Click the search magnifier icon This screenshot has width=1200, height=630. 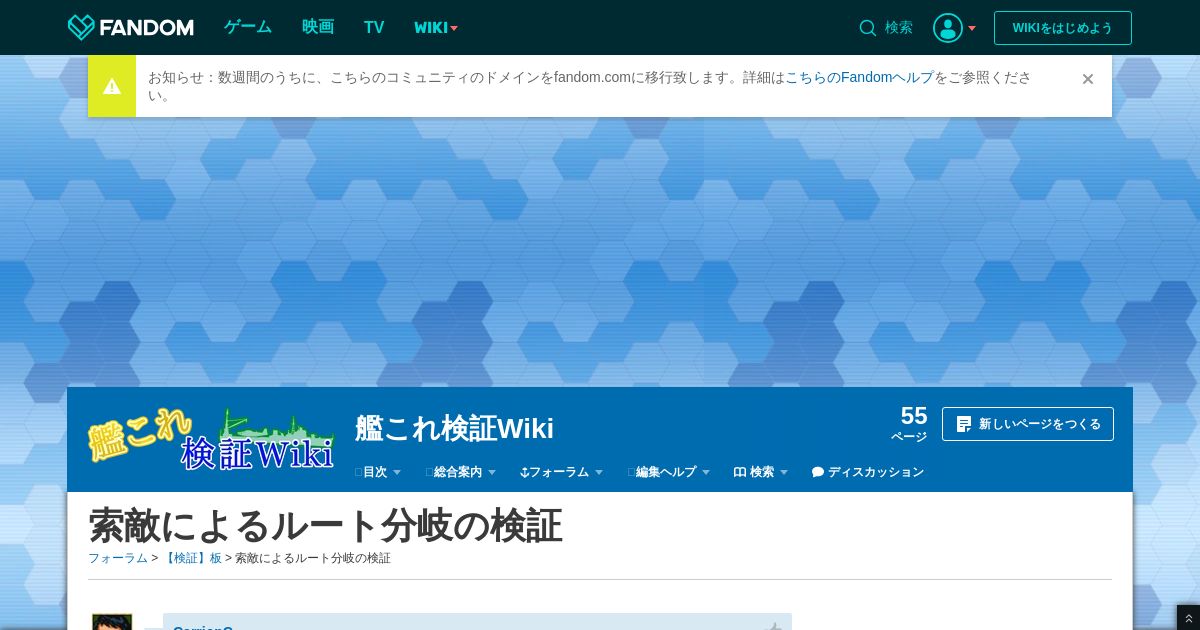click(x=868, y=28)
